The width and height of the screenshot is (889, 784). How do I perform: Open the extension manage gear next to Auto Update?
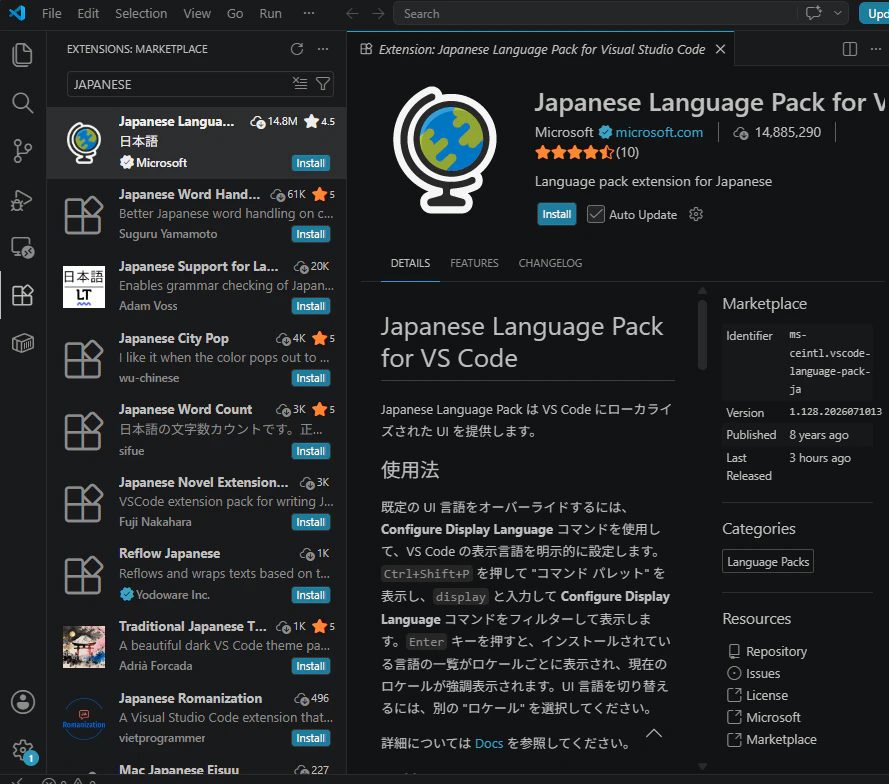(x=696, y=214)
